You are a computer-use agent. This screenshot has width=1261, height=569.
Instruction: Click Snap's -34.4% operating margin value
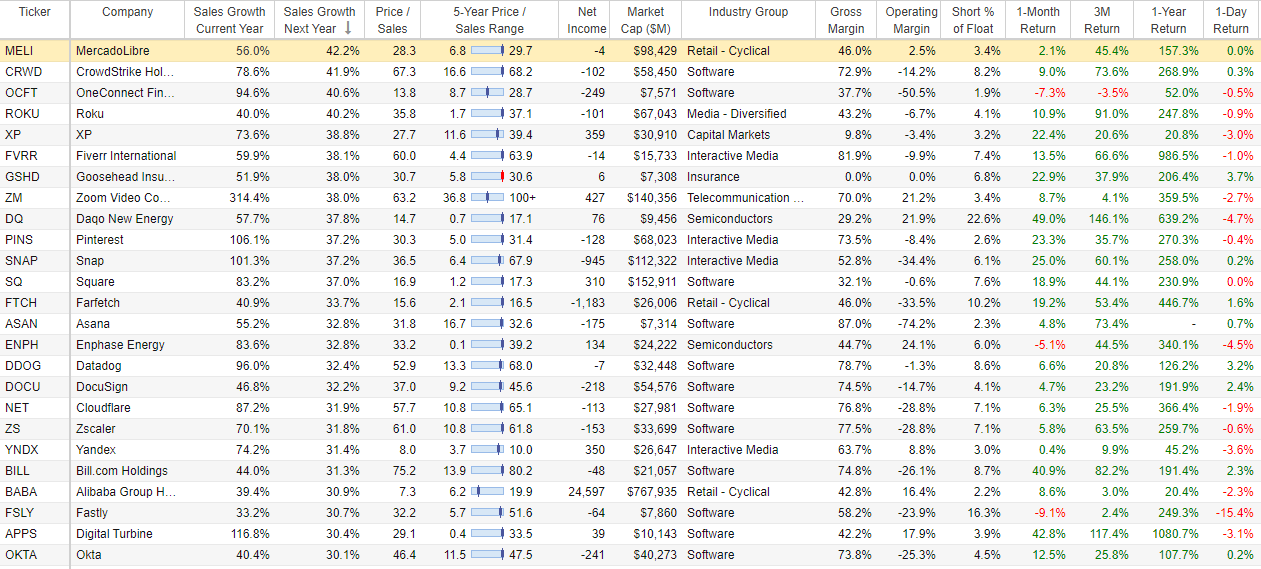(917, 261)
